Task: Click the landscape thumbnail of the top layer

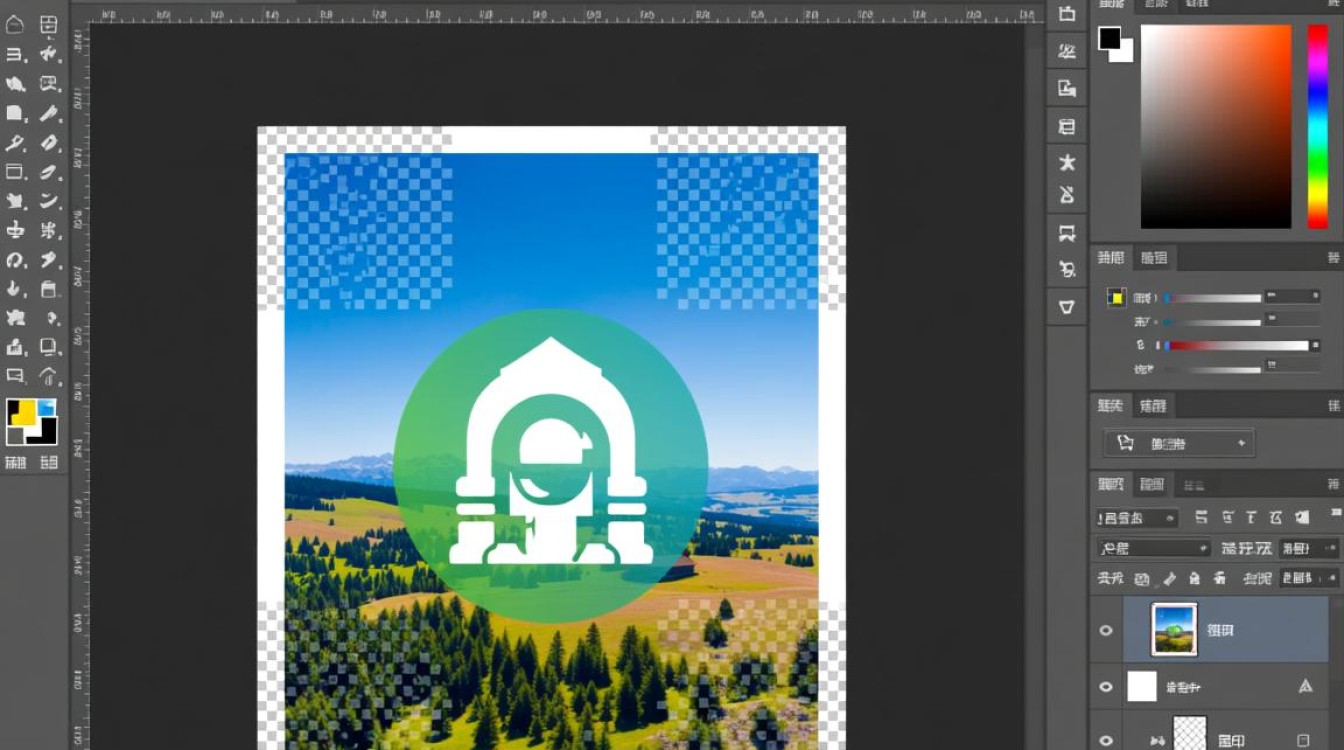Action: click(1173, 630)
